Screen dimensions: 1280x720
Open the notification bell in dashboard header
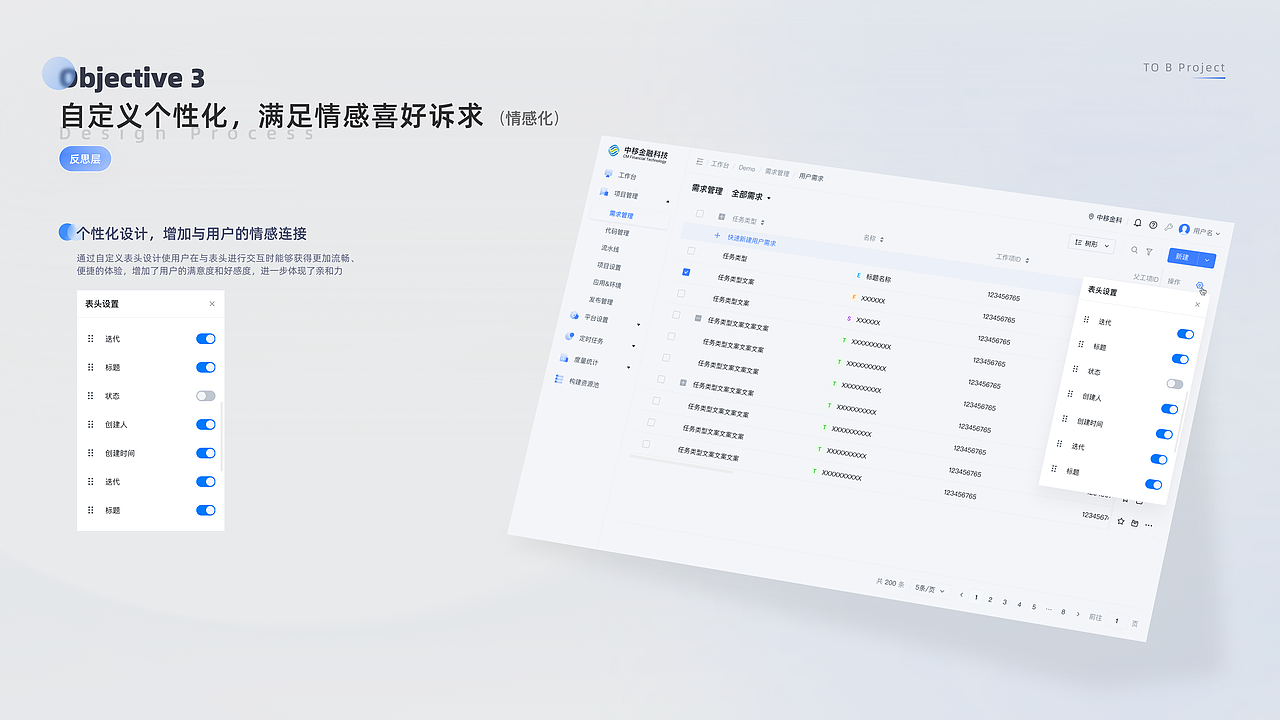point(1137,223)
